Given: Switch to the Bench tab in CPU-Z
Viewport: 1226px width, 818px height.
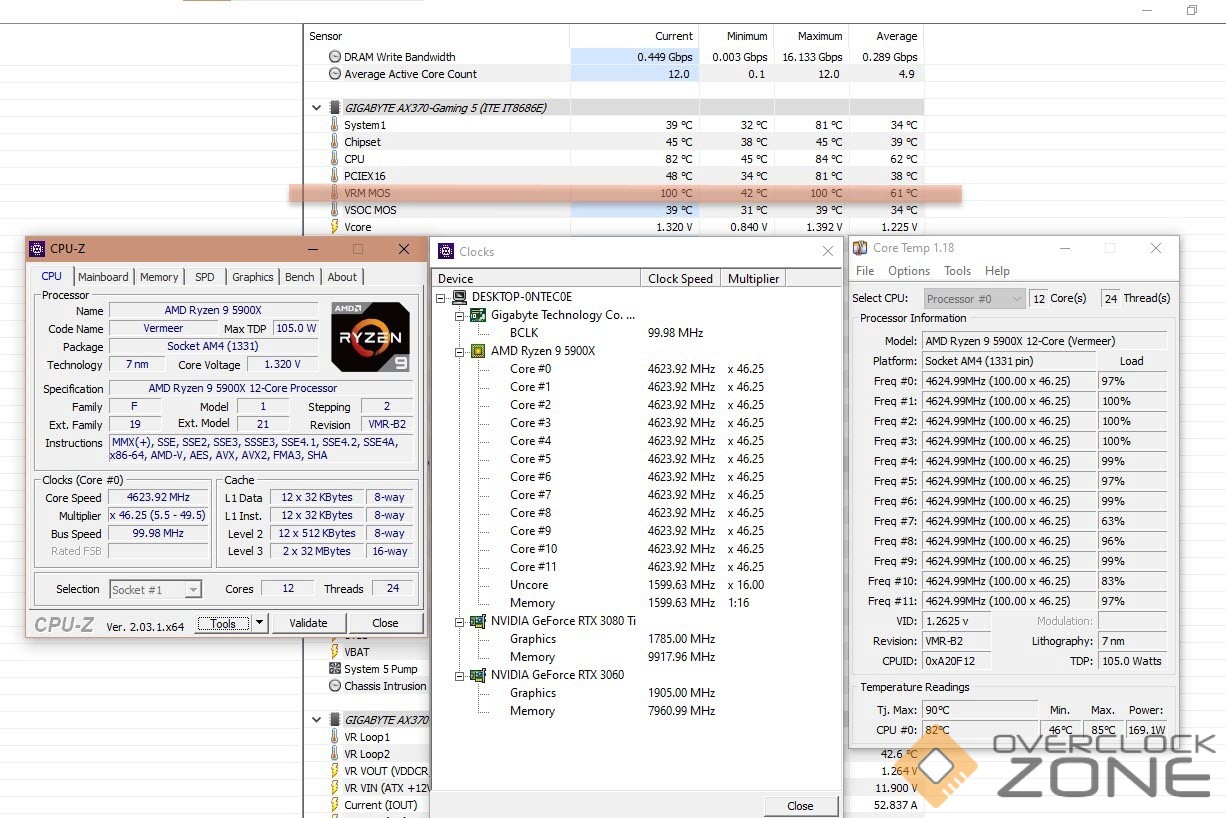Looking at the screenshot, I should 300,277.
